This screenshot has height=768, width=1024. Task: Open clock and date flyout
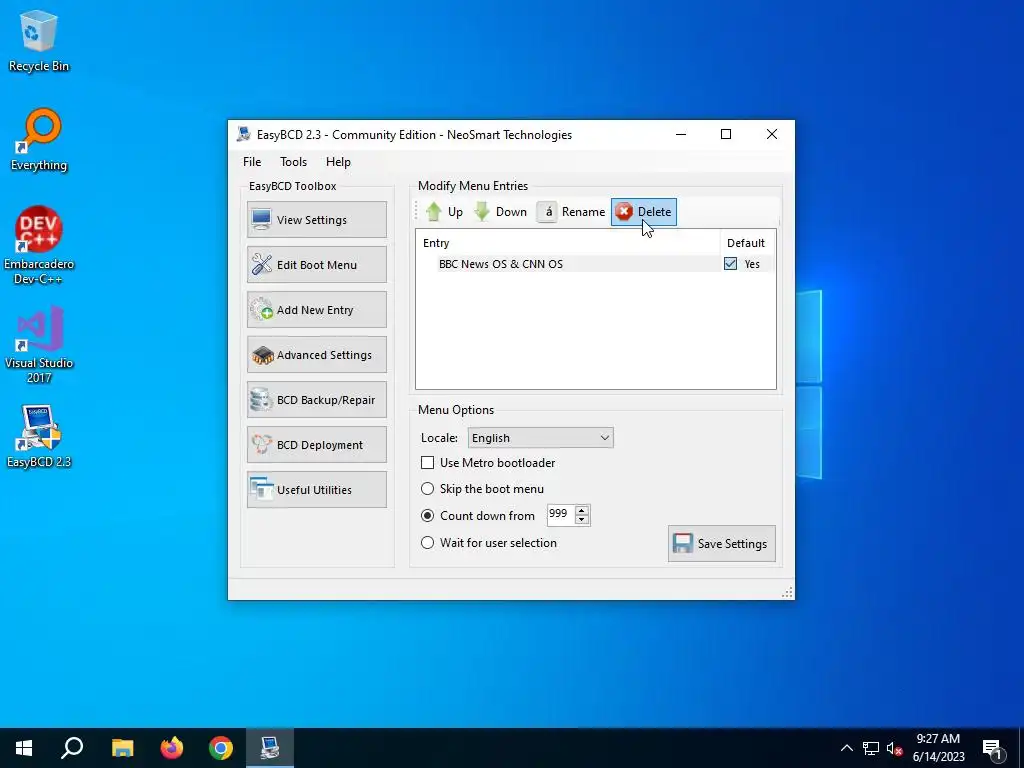tap(938, 748)
